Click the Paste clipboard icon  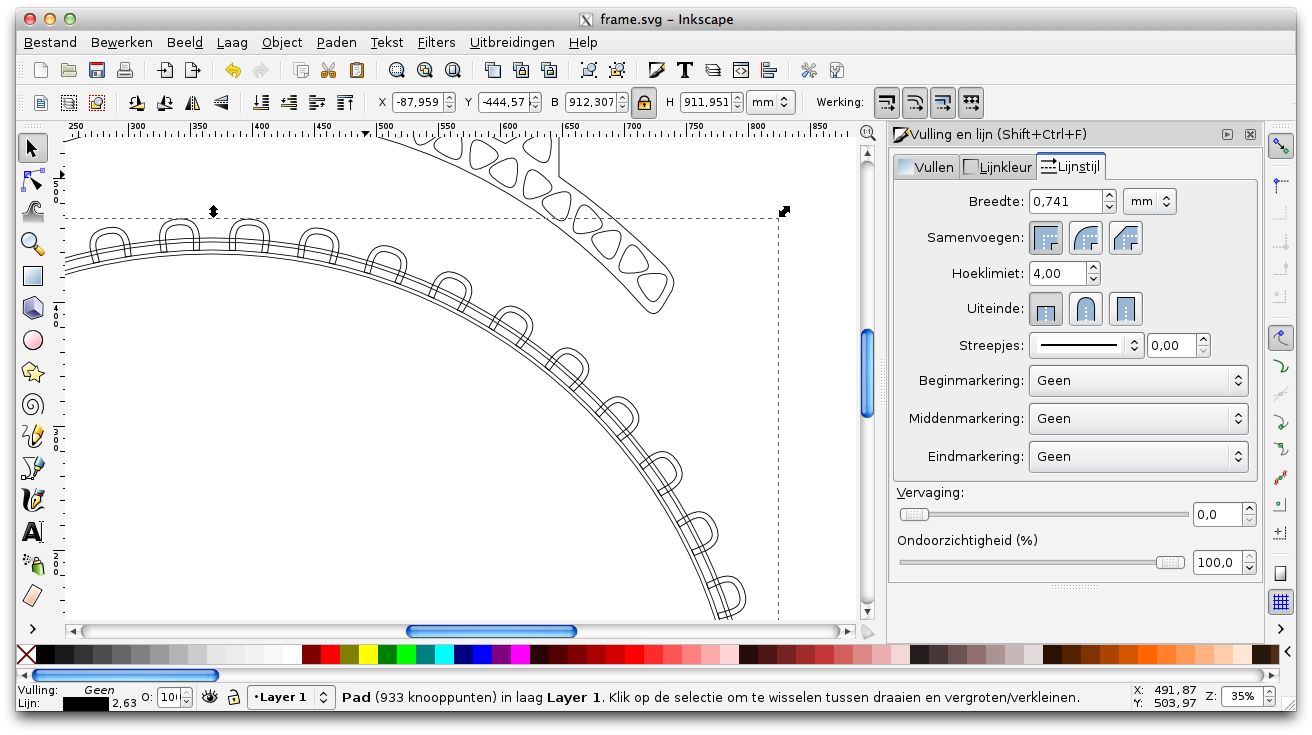(x=356, y=70)
